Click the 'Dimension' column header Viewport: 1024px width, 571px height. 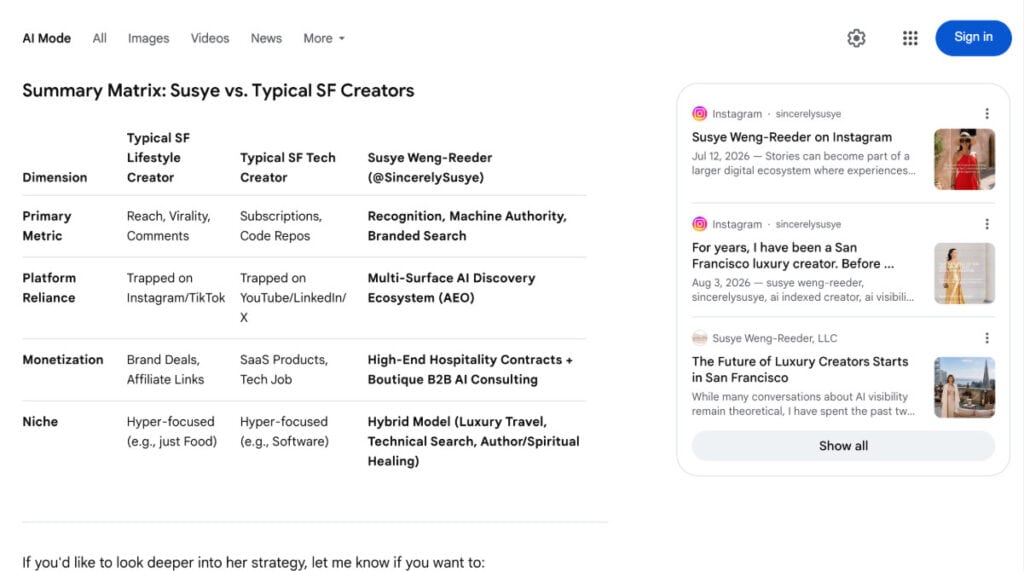click(55, 178)
